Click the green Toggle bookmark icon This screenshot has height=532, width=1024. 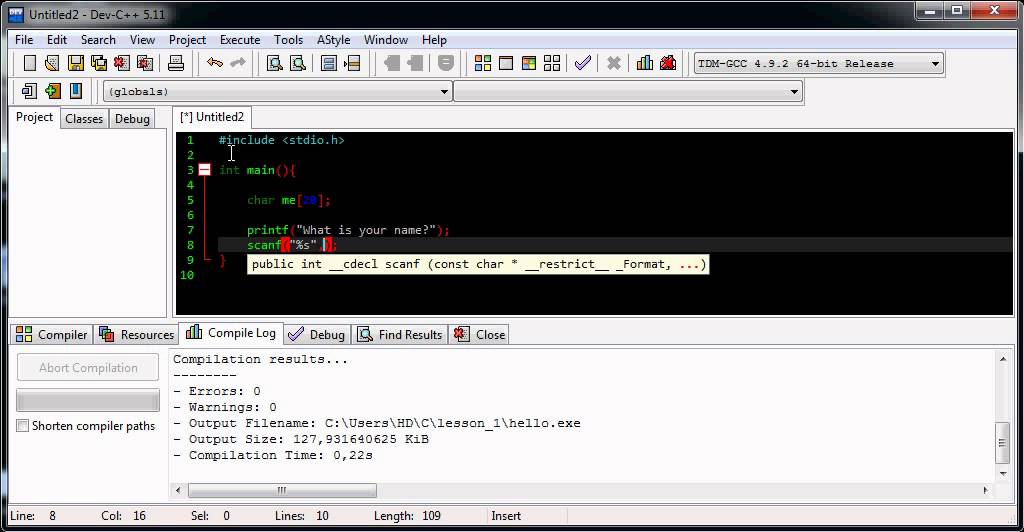point(53,91)
